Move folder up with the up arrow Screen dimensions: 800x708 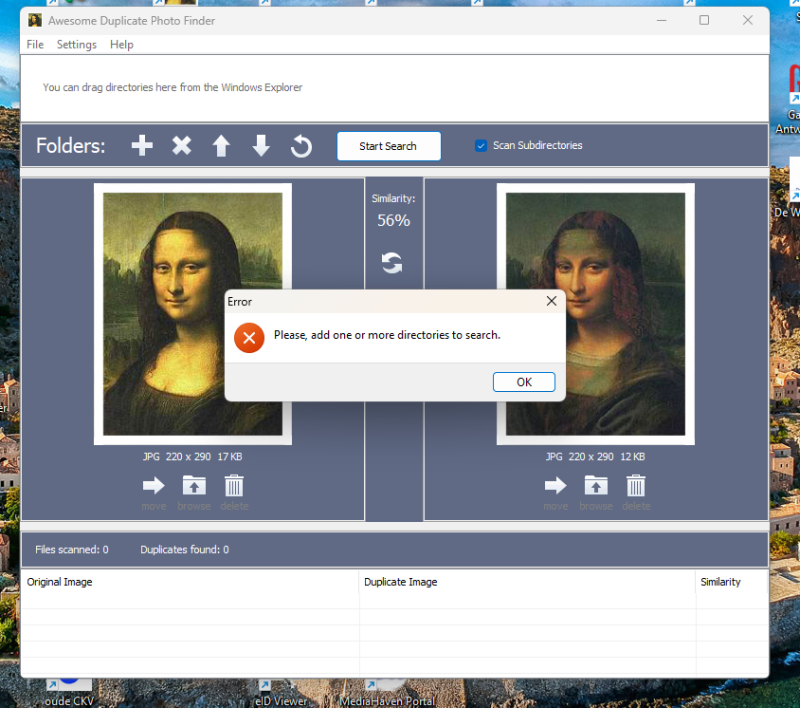point(221,146)
